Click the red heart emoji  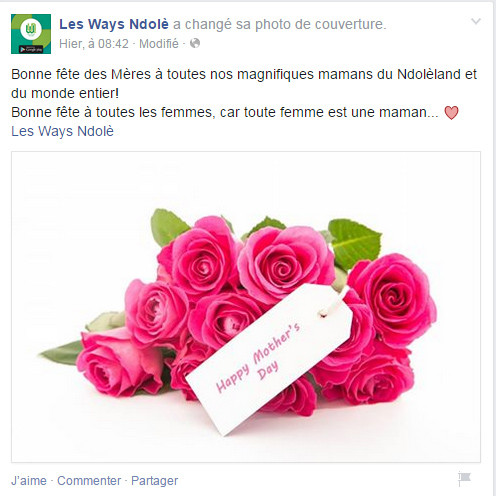(451, 113)
